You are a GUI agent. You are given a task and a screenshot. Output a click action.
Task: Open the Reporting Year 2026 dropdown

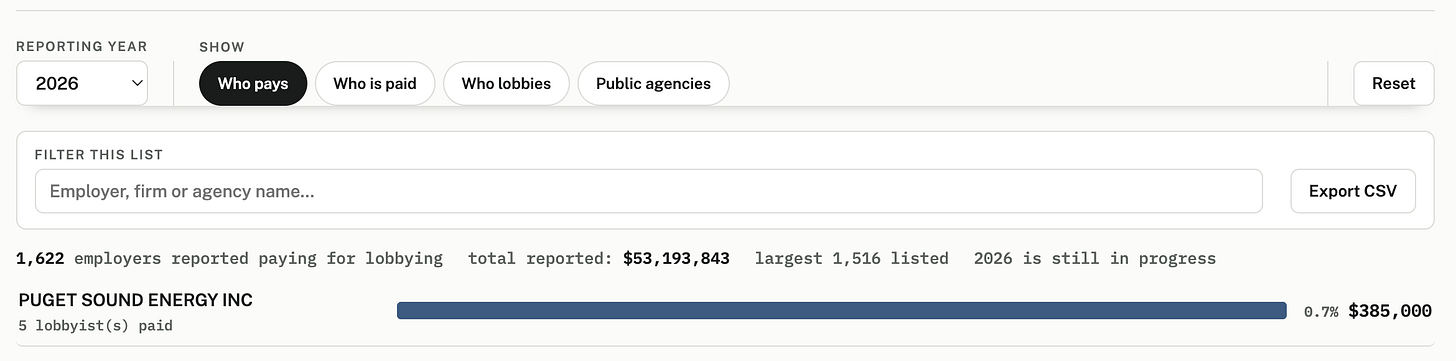click(x=82, y=84)
